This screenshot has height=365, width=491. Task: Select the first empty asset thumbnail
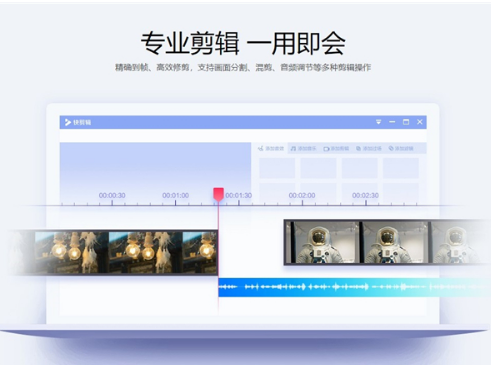pos(277,168)
